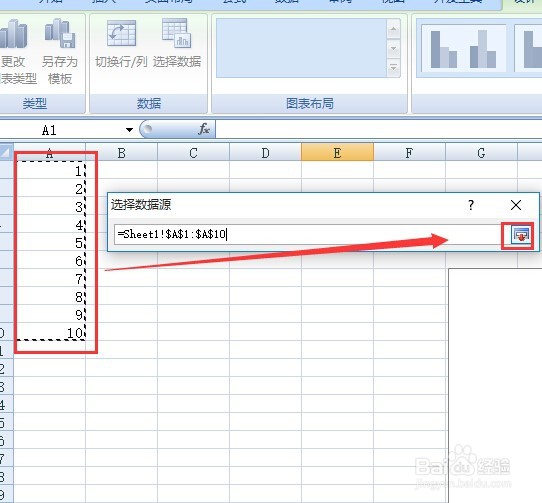Click chart layout gallery scroll-down arrow

click(x=393, y=48)
